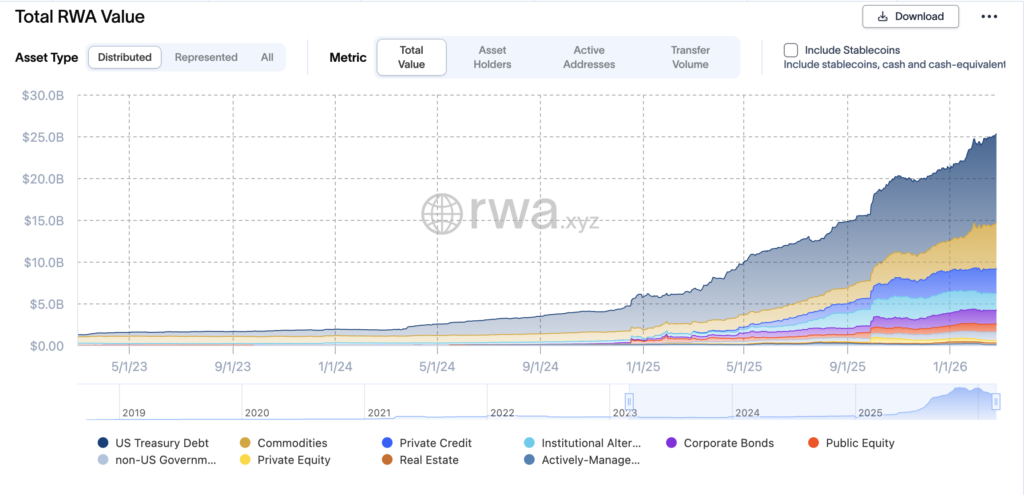
Task: Click the right range slider handle
Action: pos(996,401)
